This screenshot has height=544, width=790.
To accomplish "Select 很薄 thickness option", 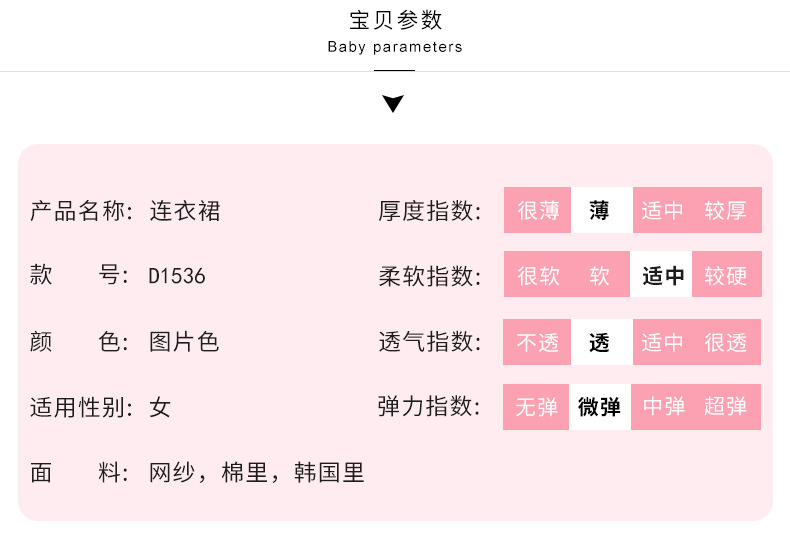I will click(537, 211).
